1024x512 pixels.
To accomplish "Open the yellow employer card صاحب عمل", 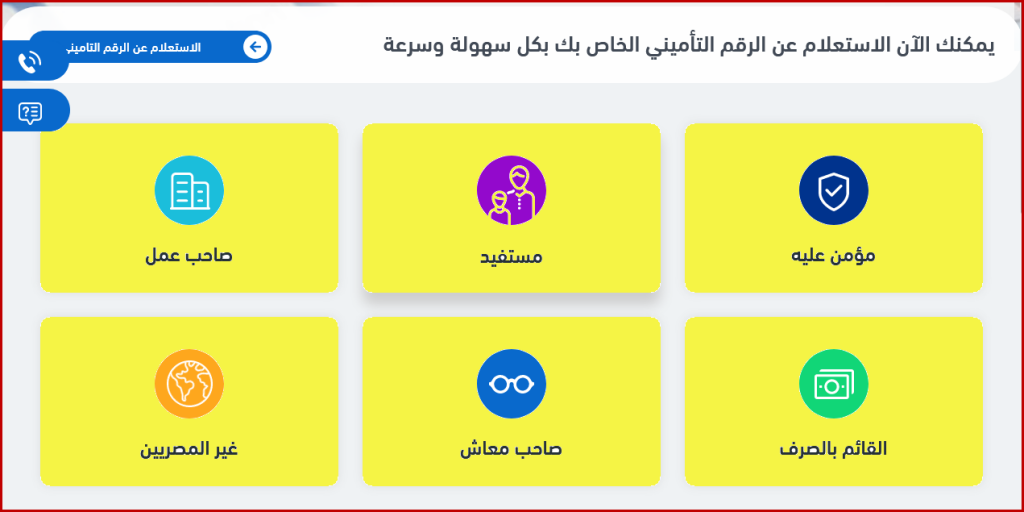I will (189, 208).
